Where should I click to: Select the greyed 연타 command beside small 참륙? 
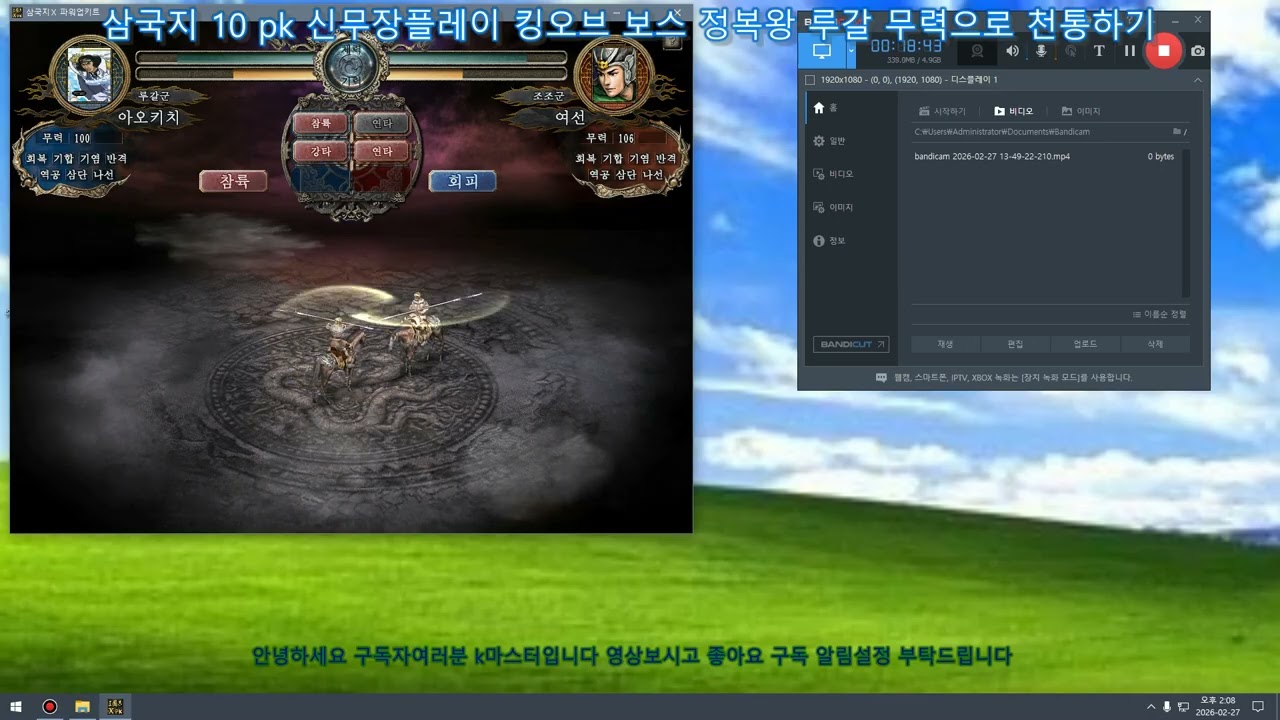point(382,123)
